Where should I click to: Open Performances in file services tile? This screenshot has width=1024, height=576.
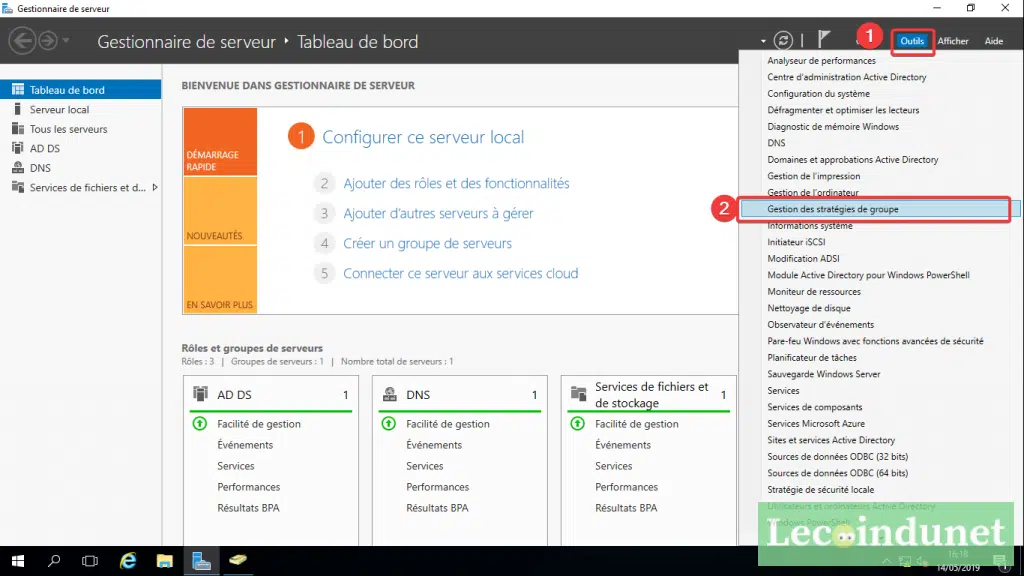tap(626, 487)
